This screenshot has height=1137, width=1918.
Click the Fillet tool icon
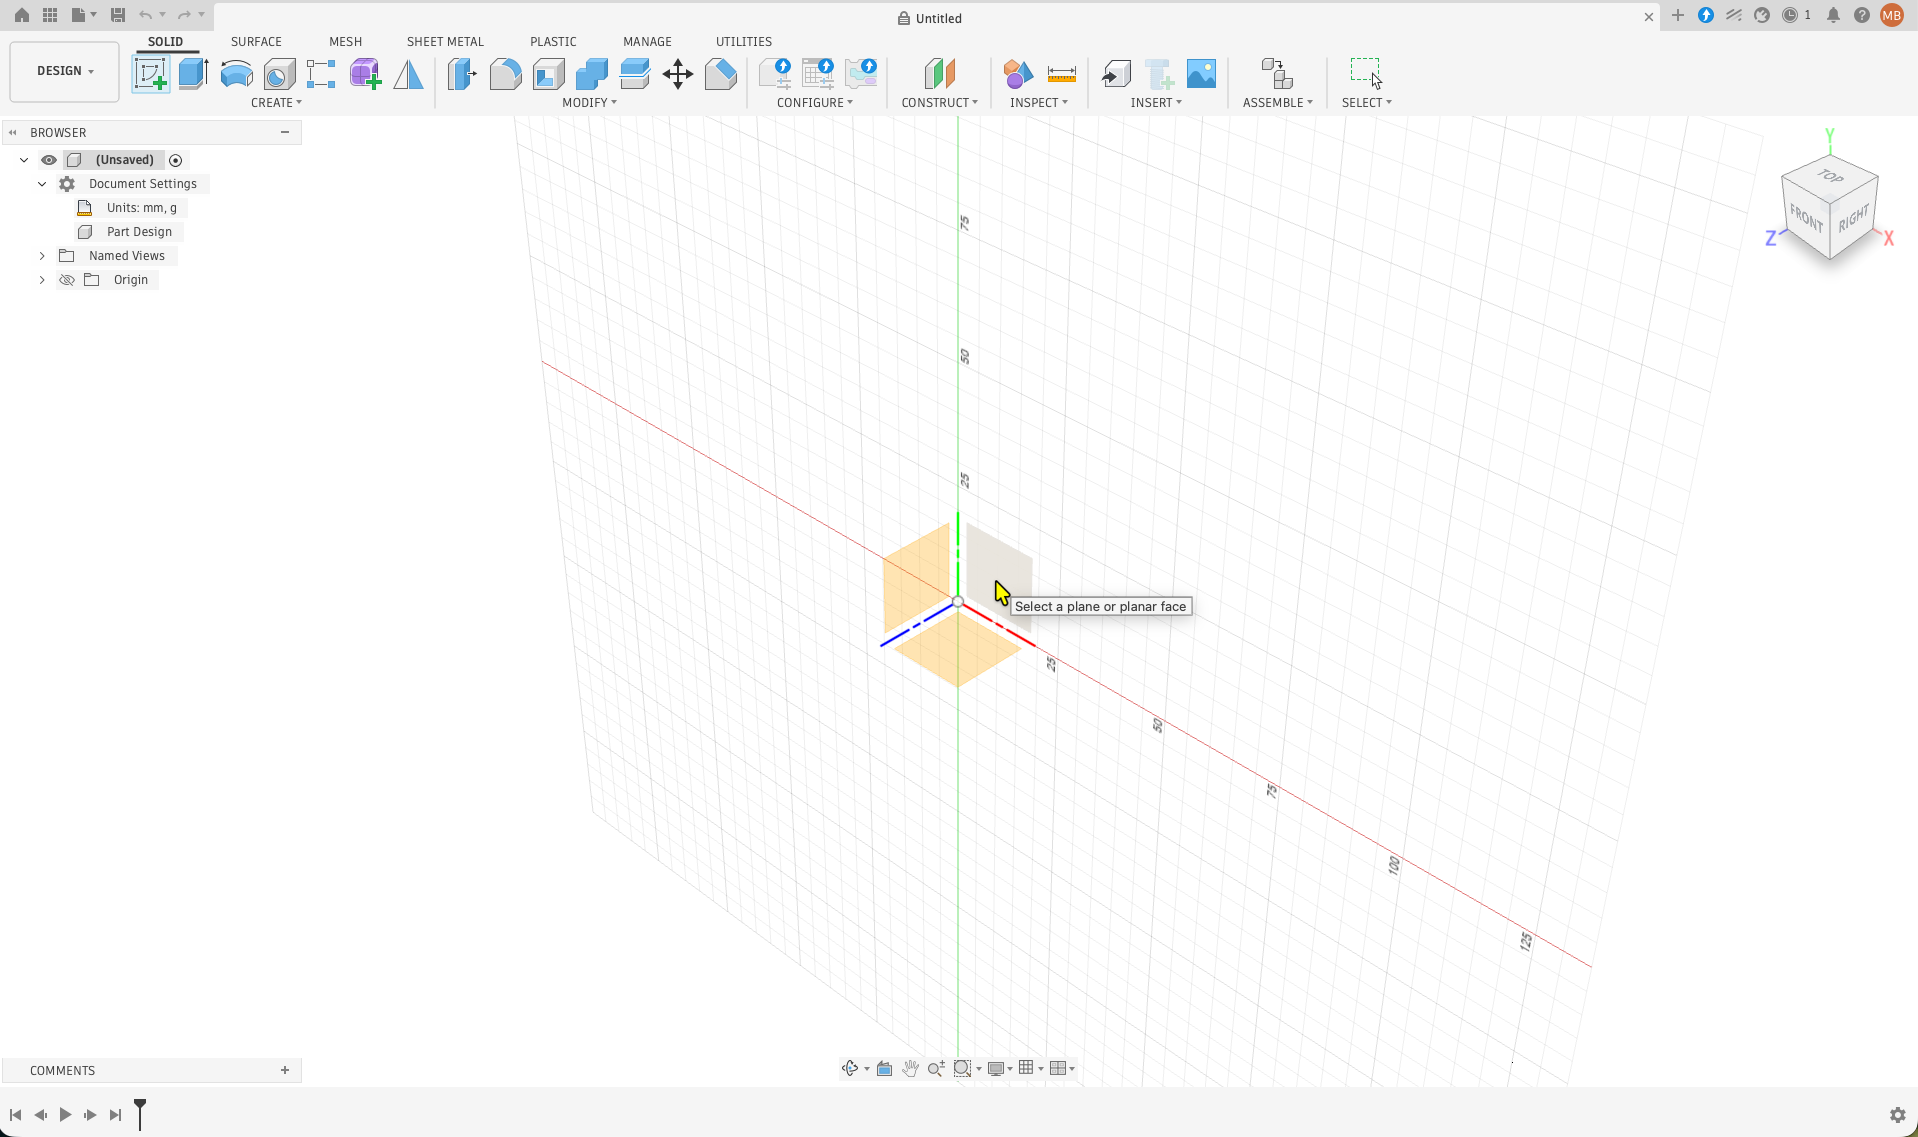click(x=505, y=74)
